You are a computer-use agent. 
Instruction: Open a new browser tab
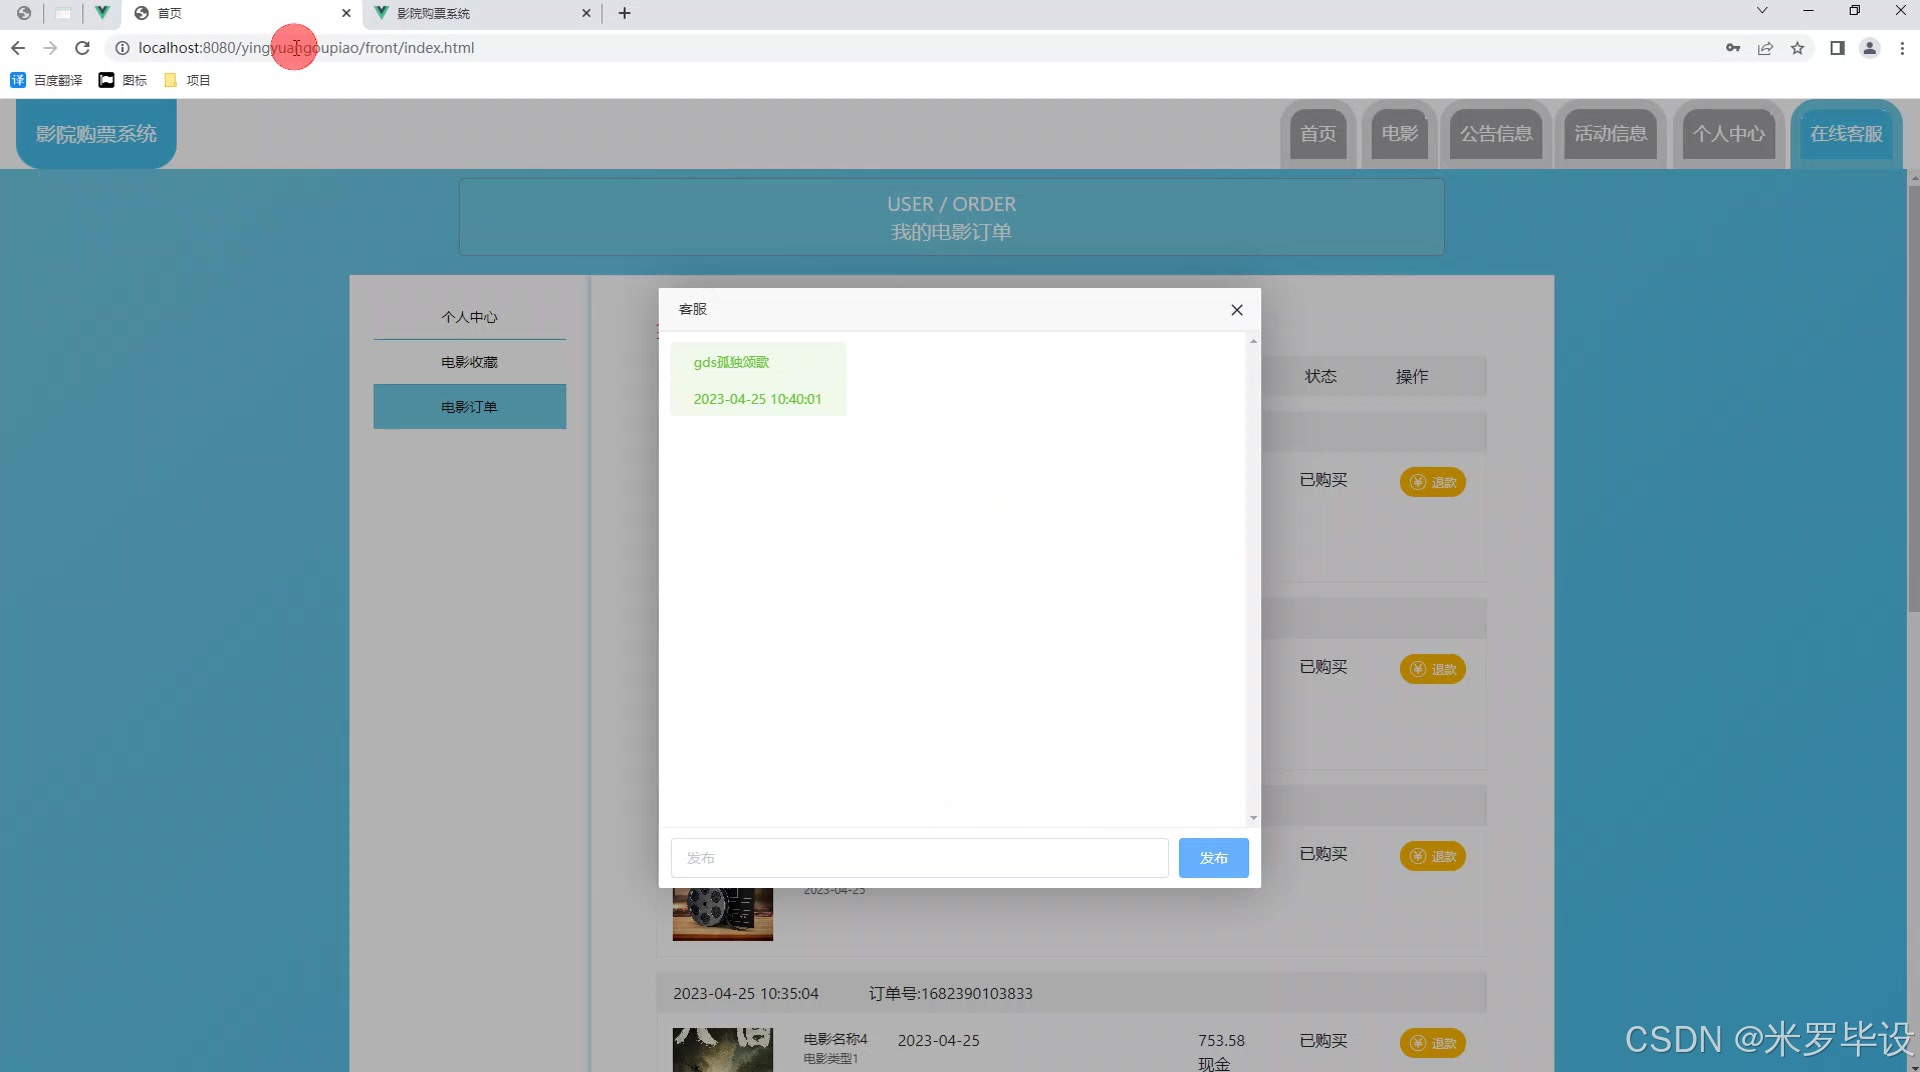(625, 13)
